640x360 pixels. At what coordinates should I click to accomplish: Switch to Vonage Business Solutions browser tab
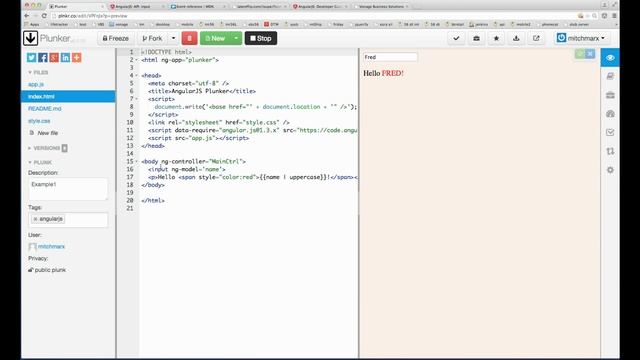(382, 7)
